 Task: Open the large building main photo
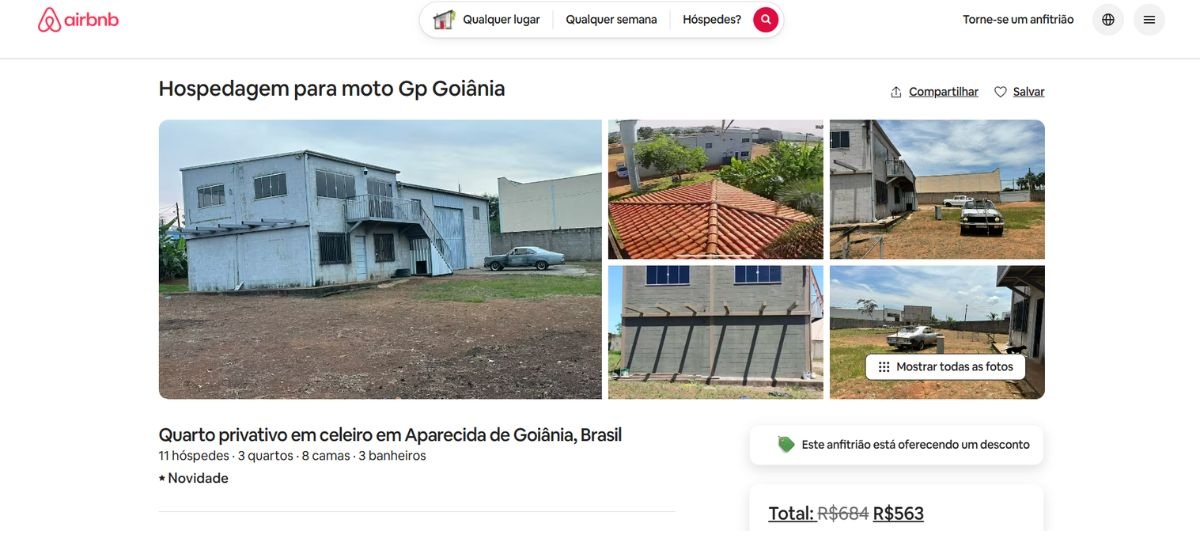tap(380, 259)
